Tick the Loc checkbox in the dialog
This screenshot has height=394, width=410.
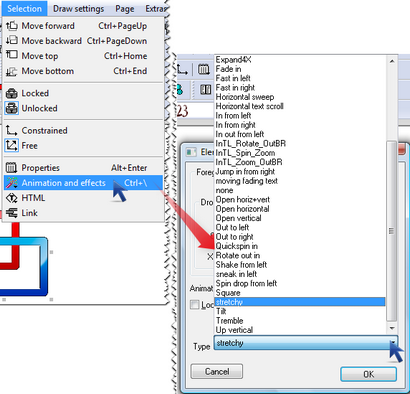[x=194, y=305]
